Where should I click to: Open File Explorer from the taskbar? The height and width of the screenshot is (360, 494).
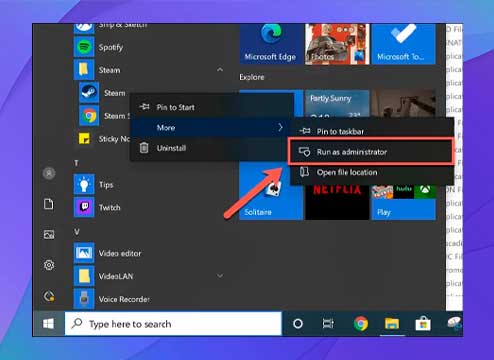coord(392,323)
